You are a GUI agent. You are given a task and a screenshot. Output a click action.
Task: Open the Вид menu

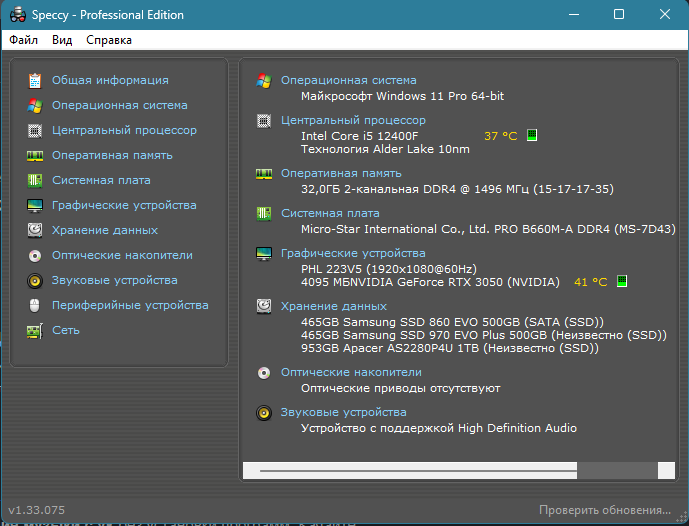[x=62, y=40]
